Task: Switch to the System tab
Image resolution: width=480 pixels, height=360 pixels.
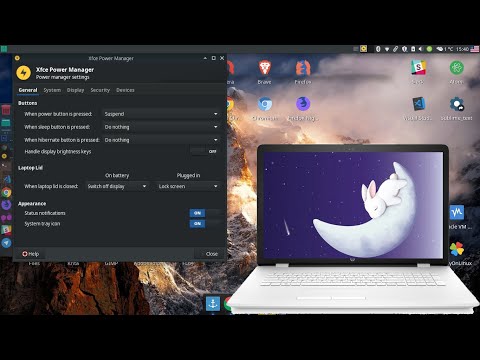Action: coord(52,90)
